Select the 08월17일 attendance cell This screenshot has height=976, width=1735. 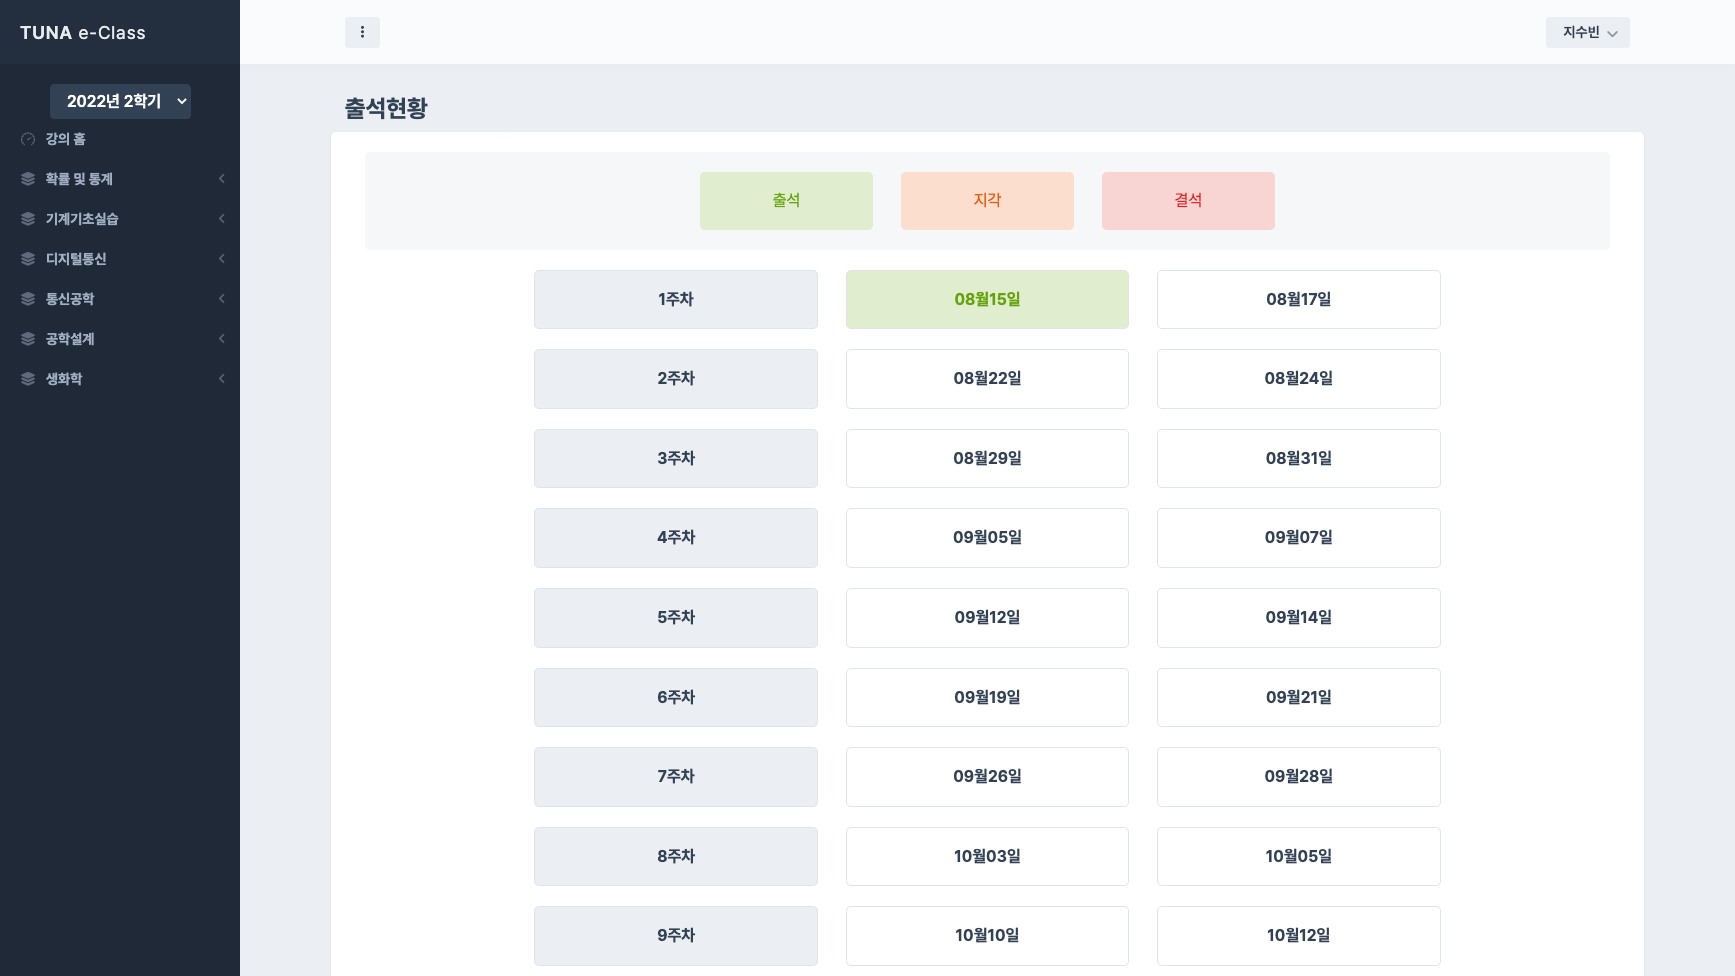1298,299
